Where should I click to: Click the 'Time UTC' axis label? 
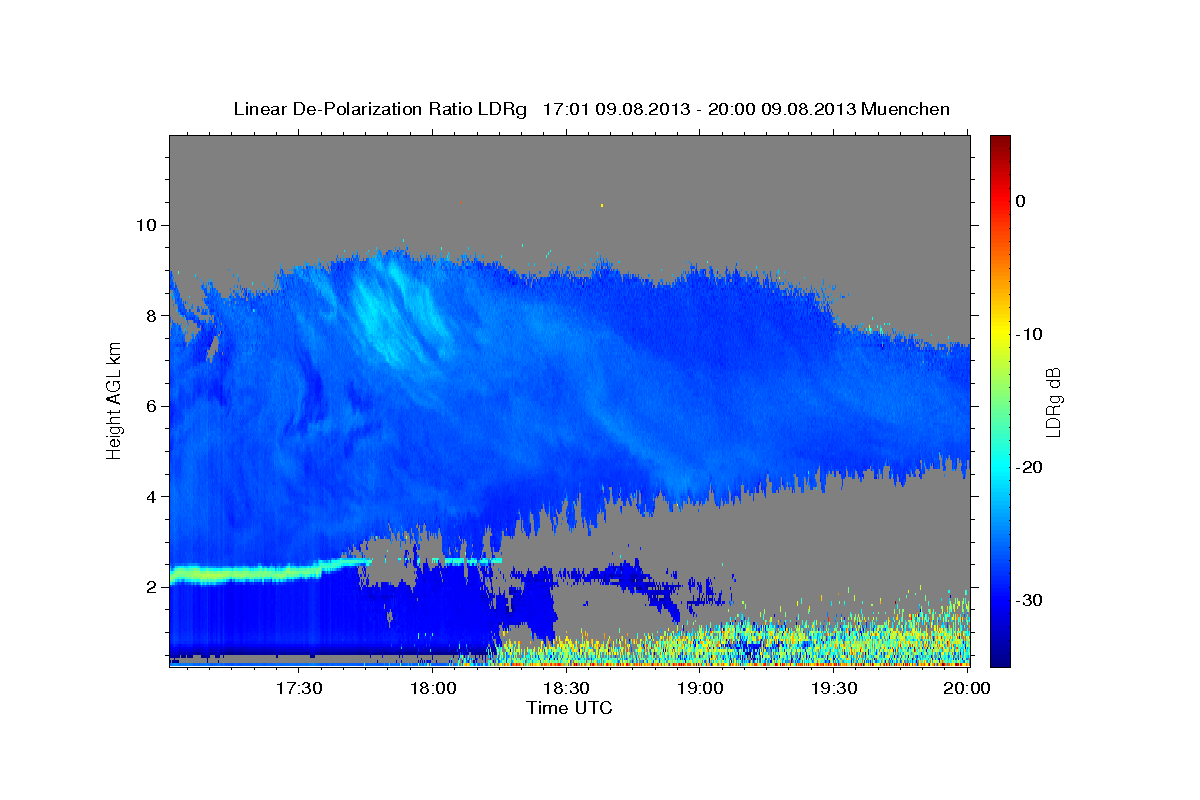tap(569, 708)
